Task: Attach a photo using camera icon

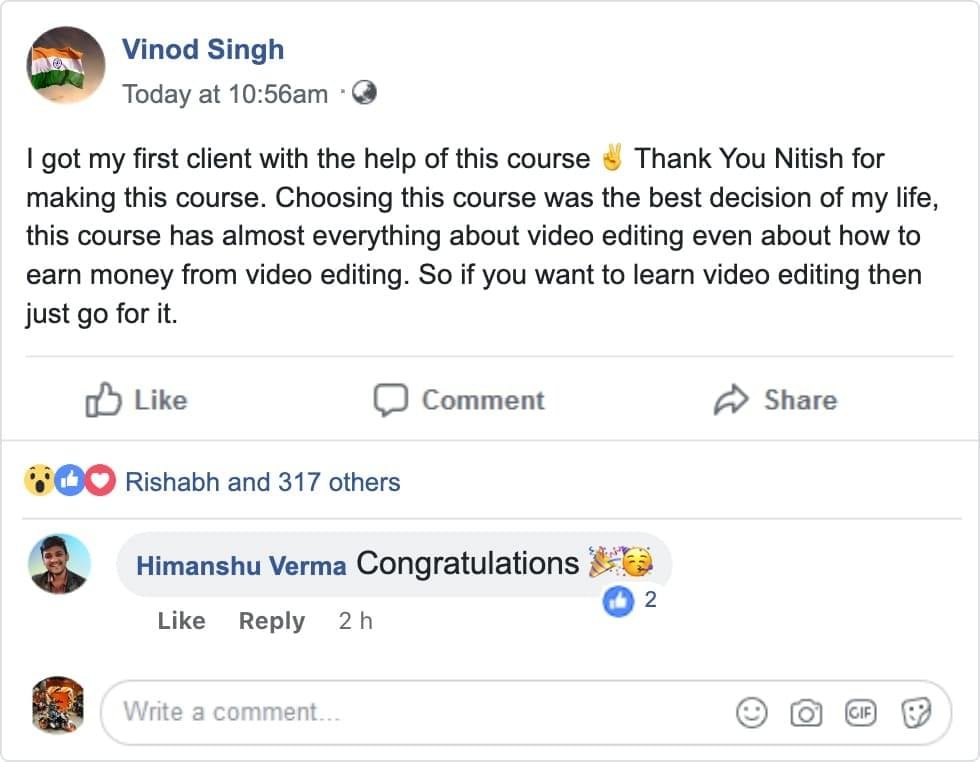Action: (x=805, y=712)
